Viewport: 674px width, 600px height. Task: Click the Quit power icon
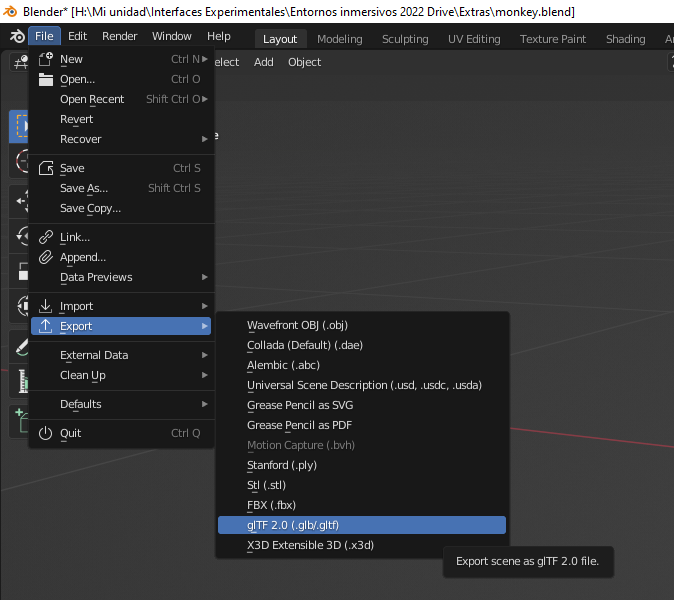(46, 433)
